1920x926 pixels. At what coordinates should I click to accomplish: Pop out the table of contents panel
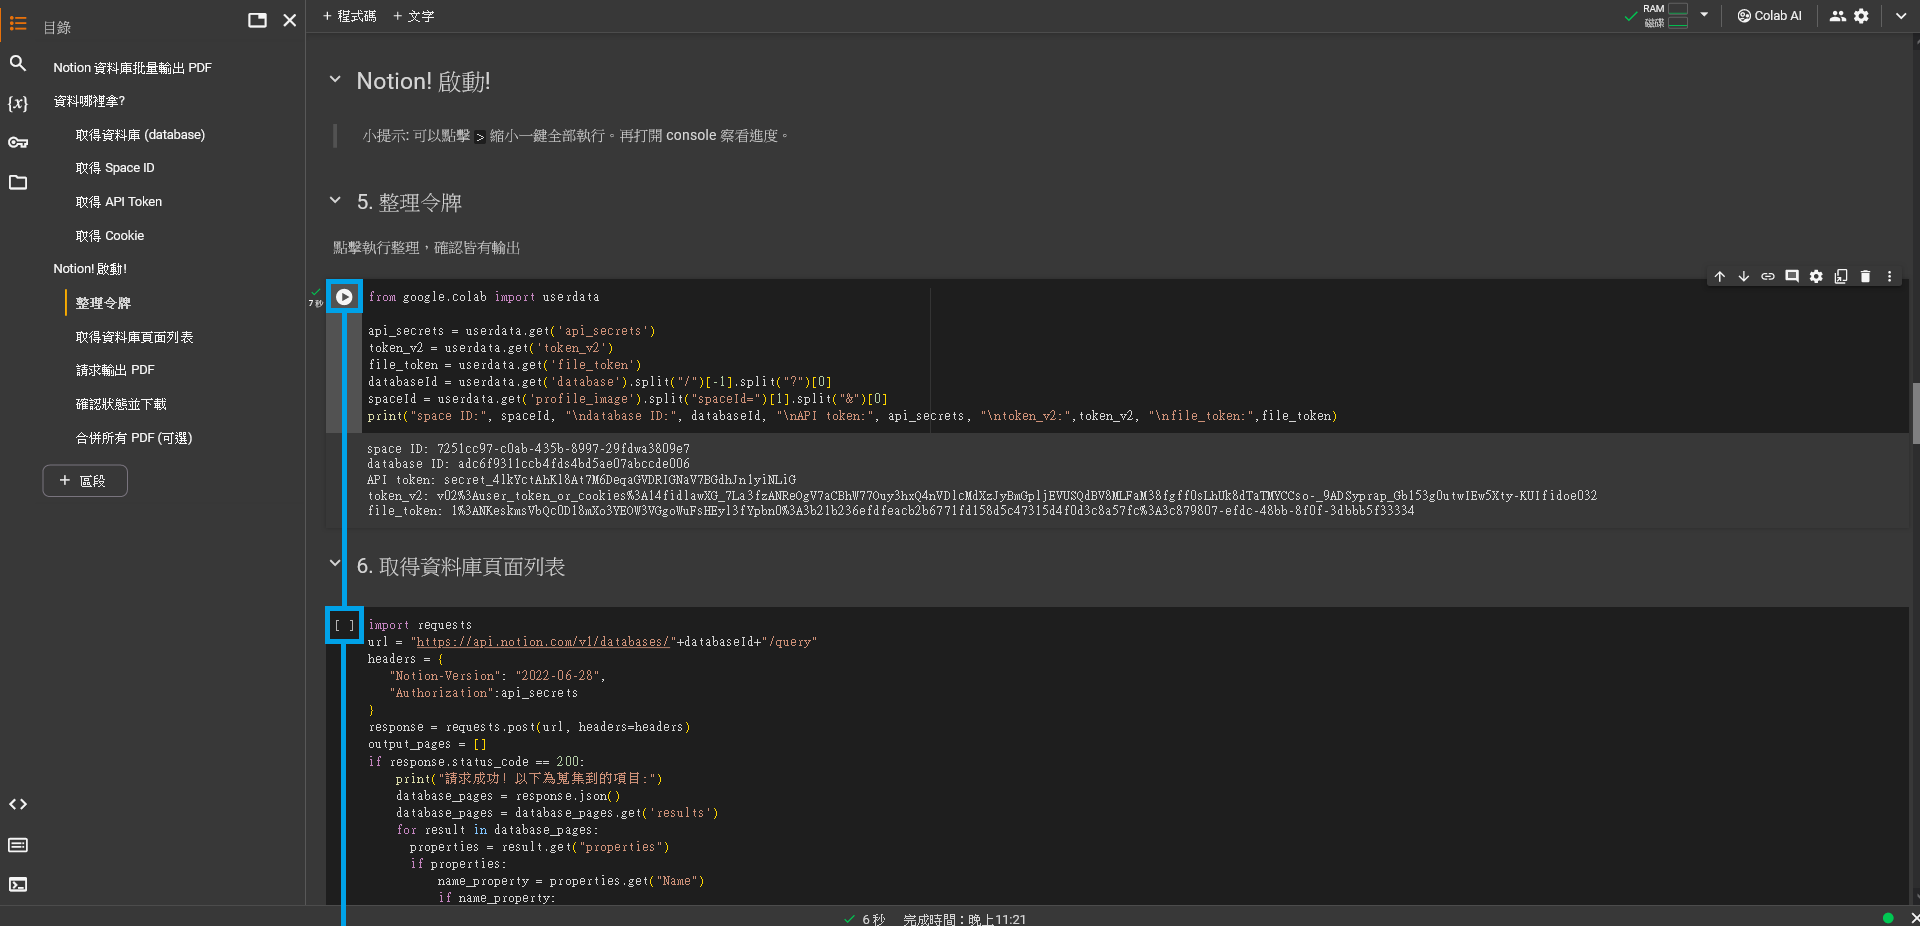coord(257,20)
